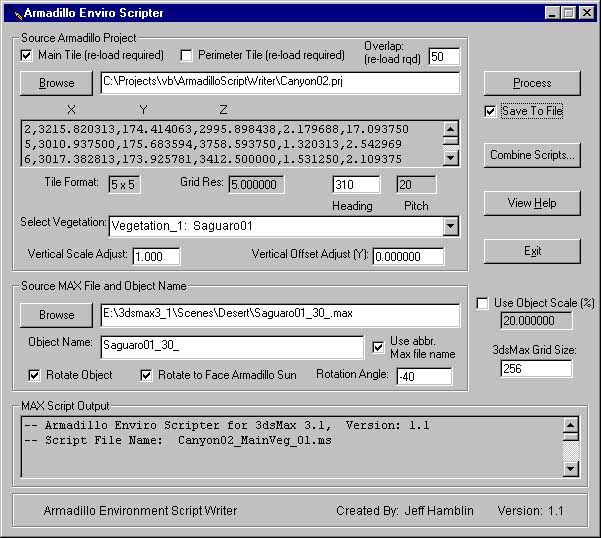Image resolution: width=601 pixels, height=538 pixels.
Task: Open View Help
Action: 532,203
